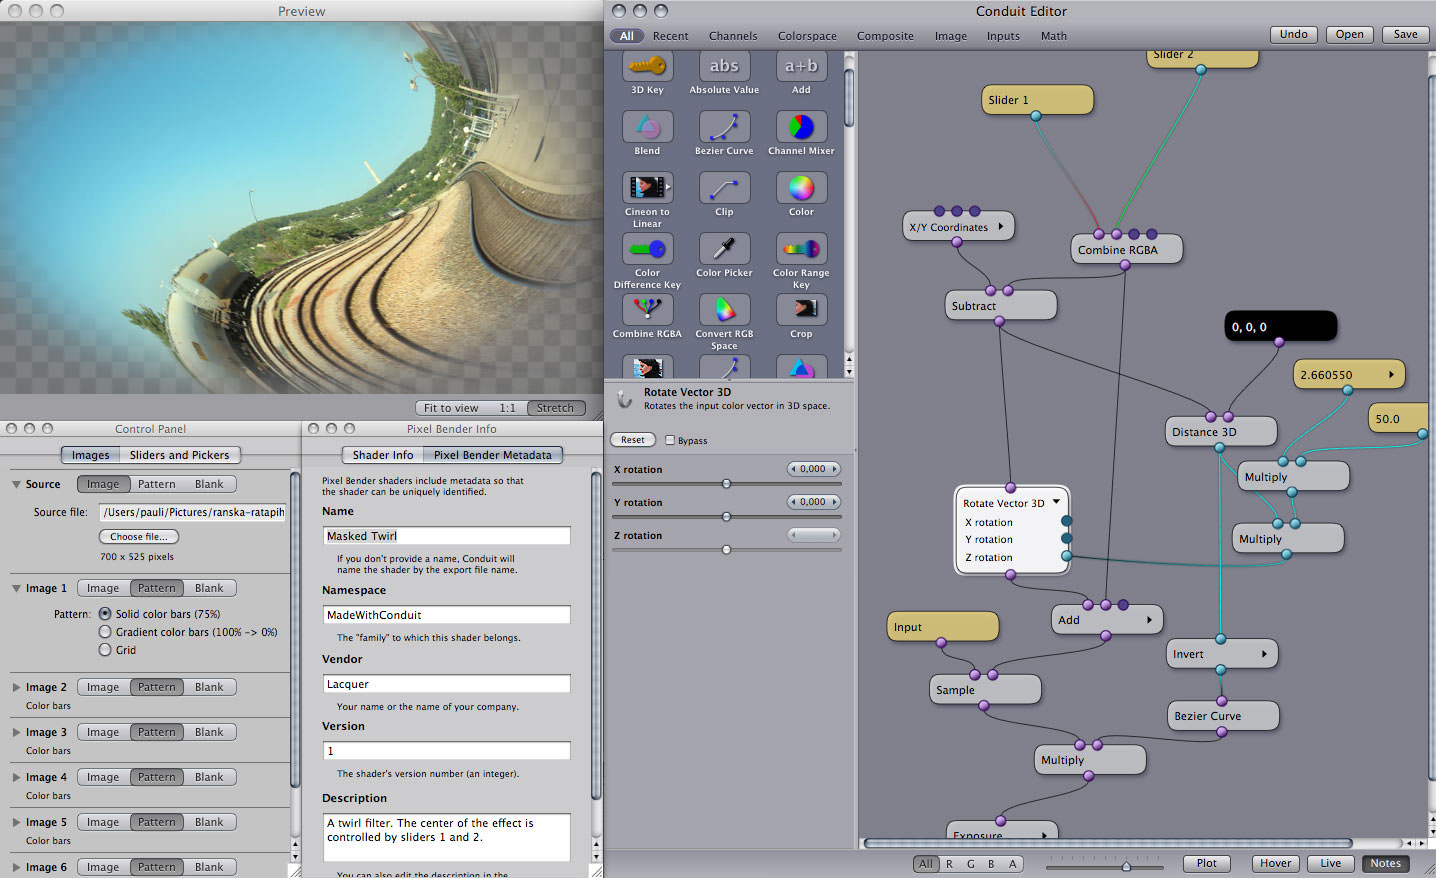Expand the Image 4 section

(16, 777)
